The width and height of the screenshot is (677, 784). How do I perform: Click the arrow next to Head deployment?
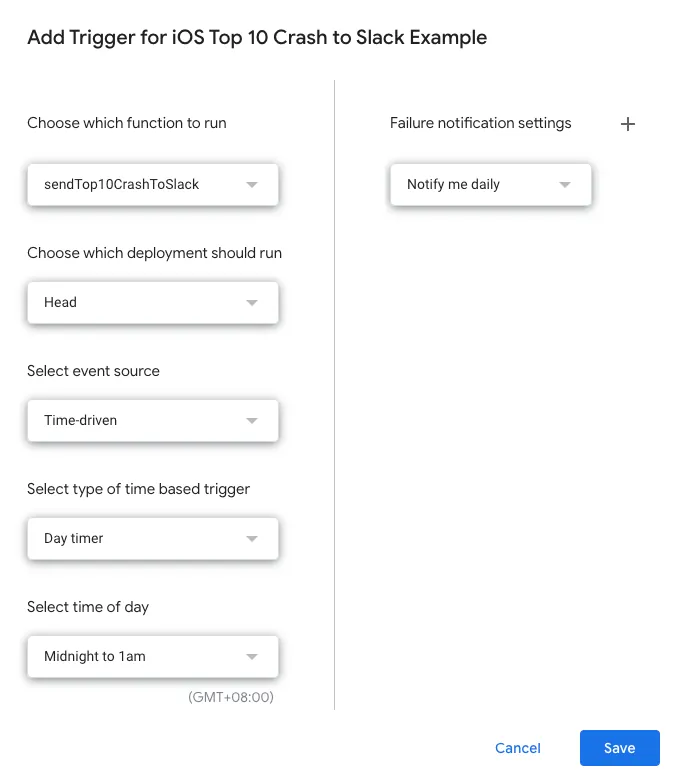pos(252,303)
